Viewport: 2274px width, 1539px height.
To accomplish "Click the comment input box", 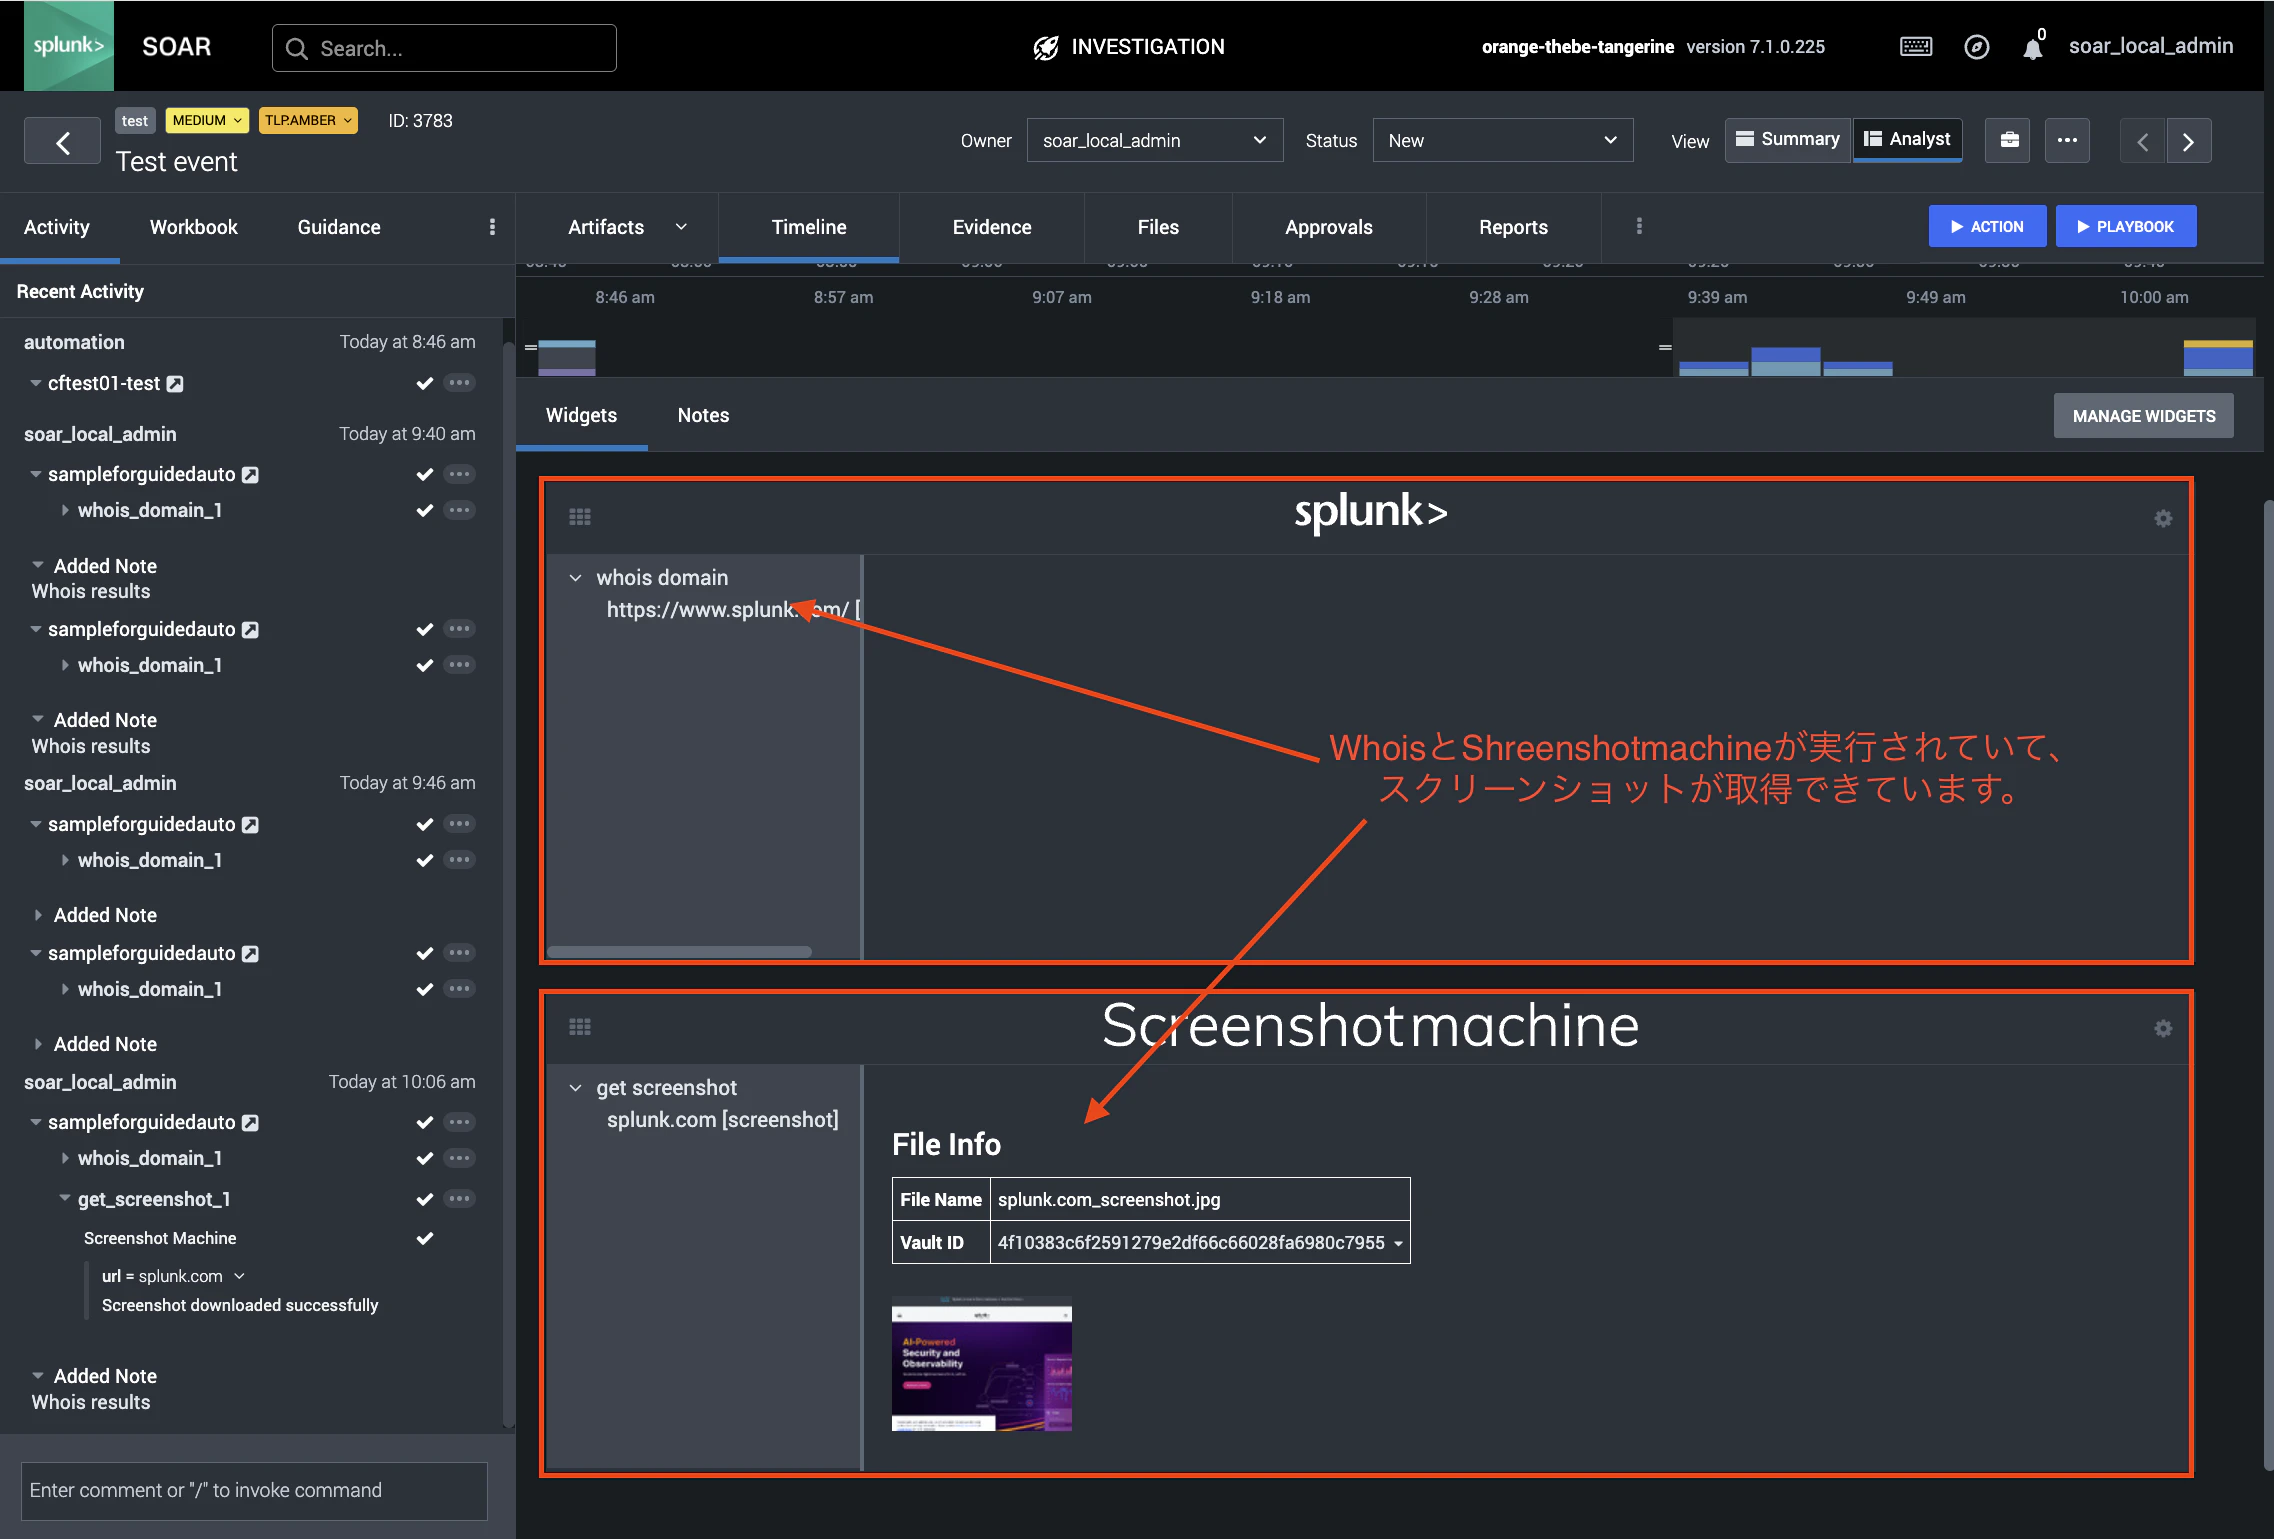I will [x=255, y=1490].
